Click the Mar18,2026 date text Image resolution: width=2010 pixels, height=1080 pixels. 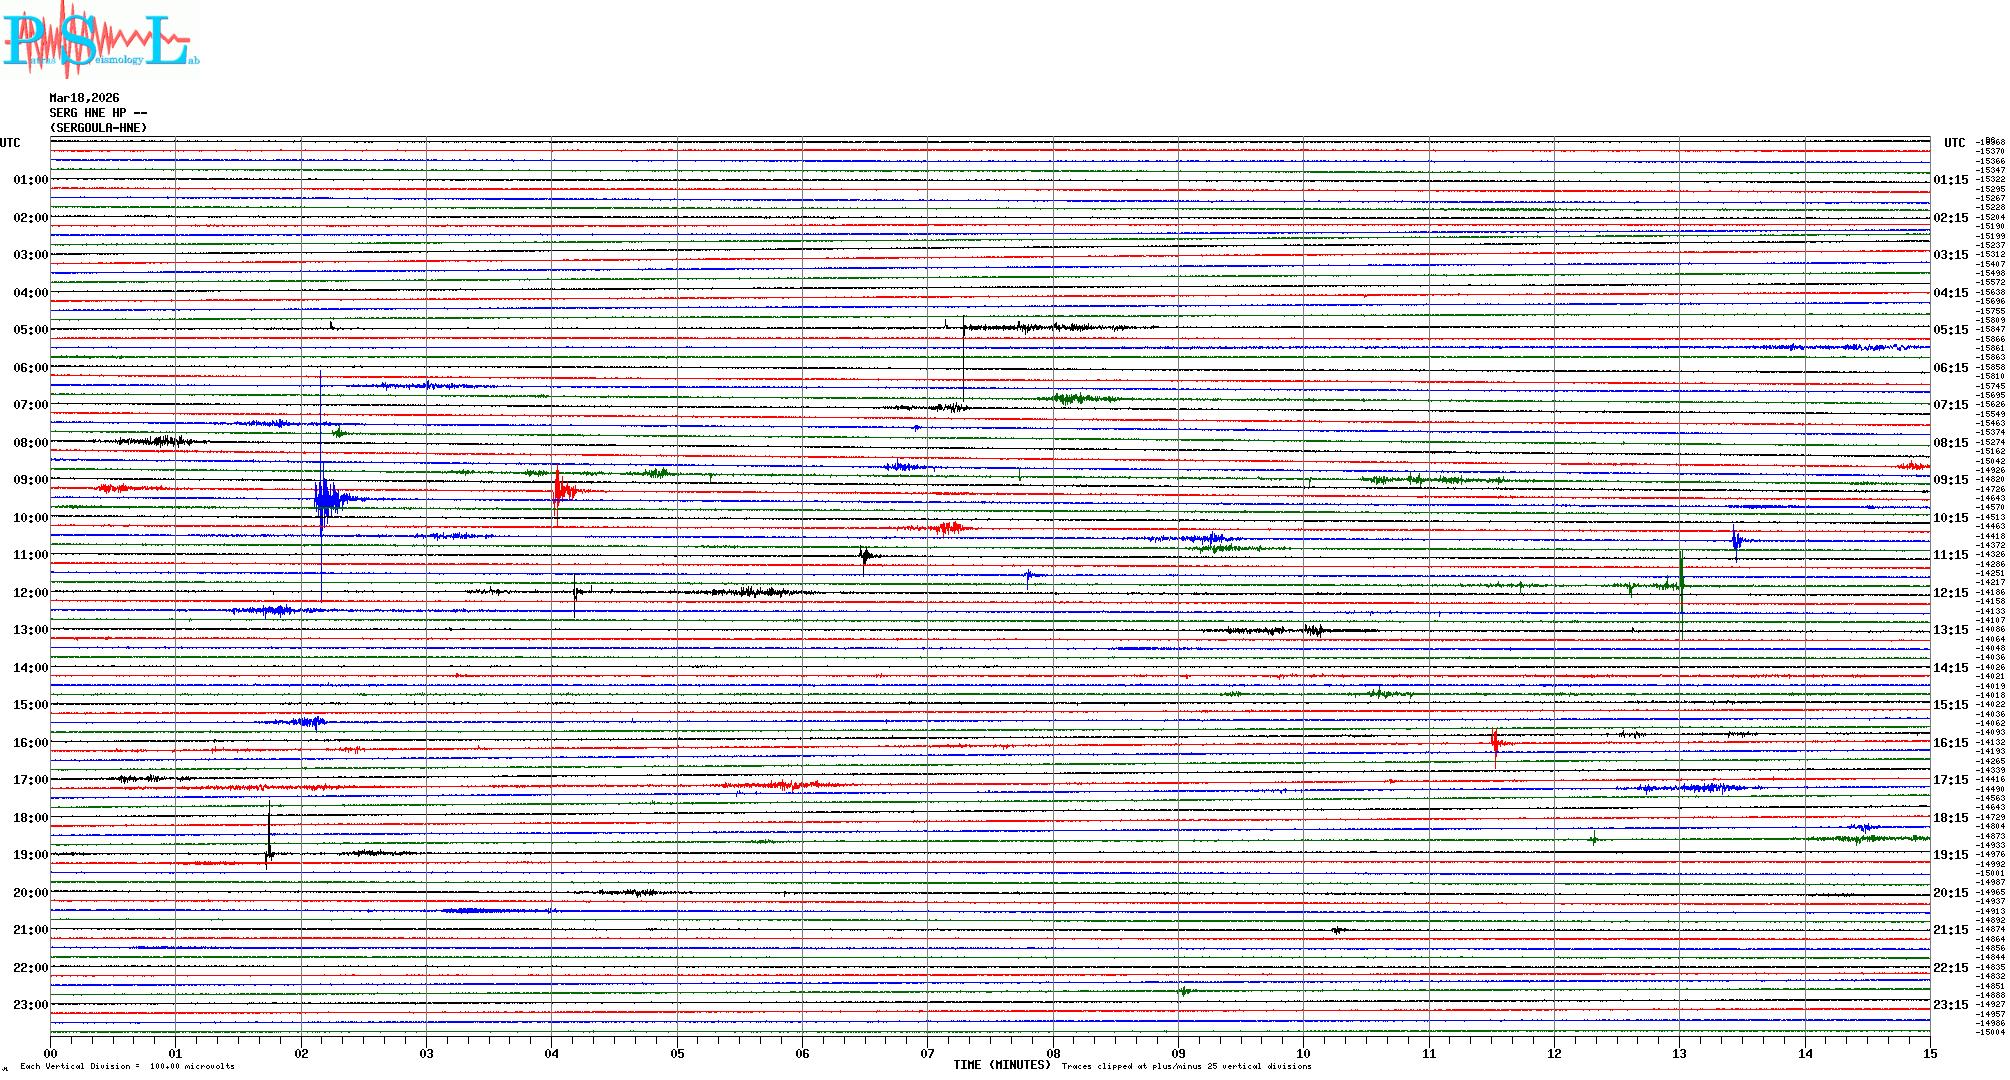[x=84, y=98]
